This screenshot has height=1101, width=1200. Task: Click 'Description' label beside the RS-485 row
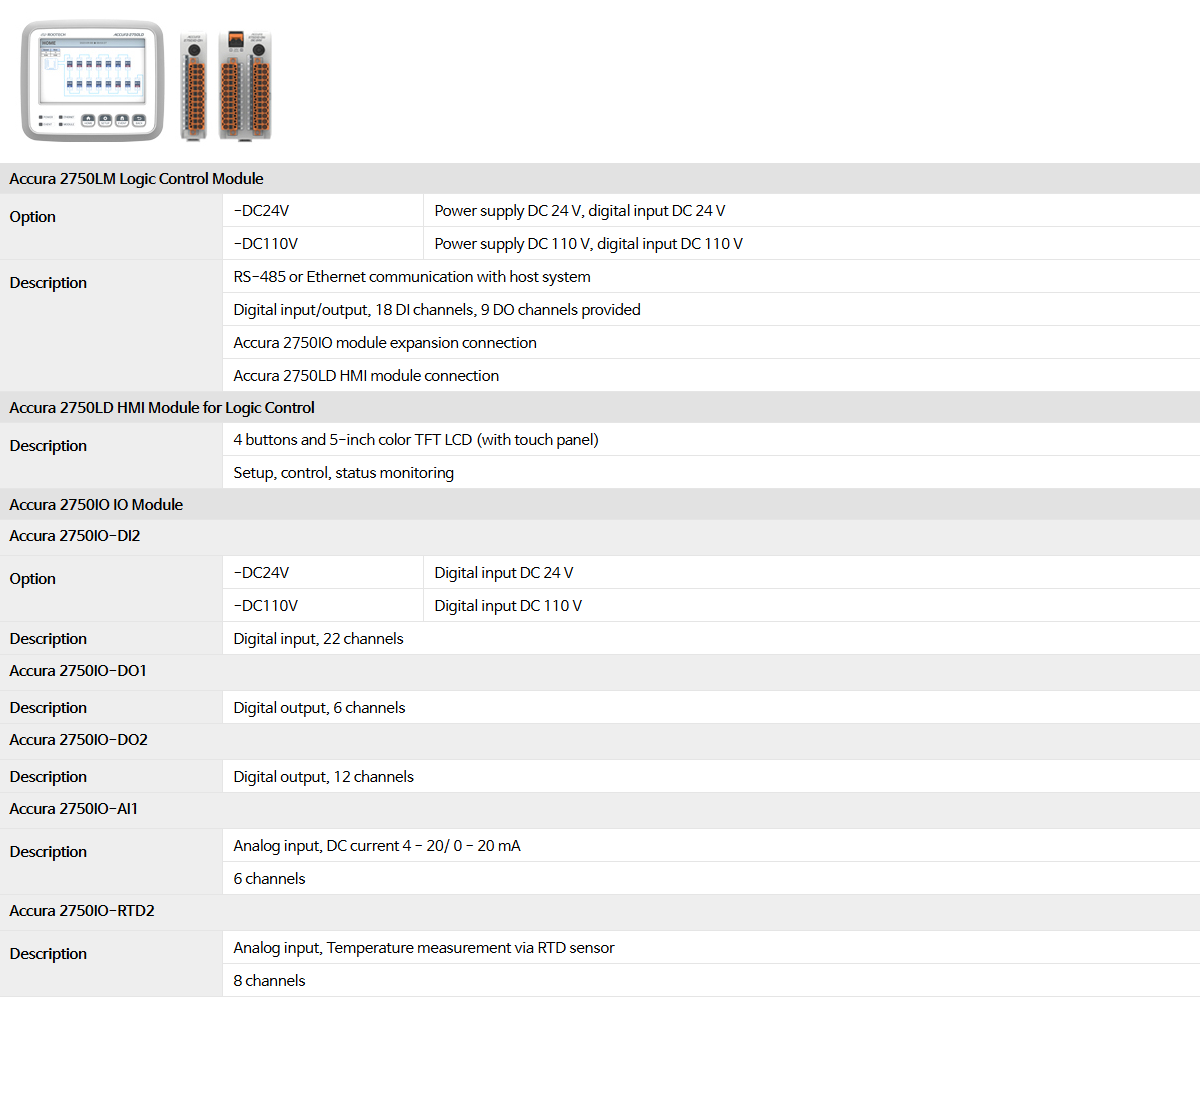[x=48, y=283]
